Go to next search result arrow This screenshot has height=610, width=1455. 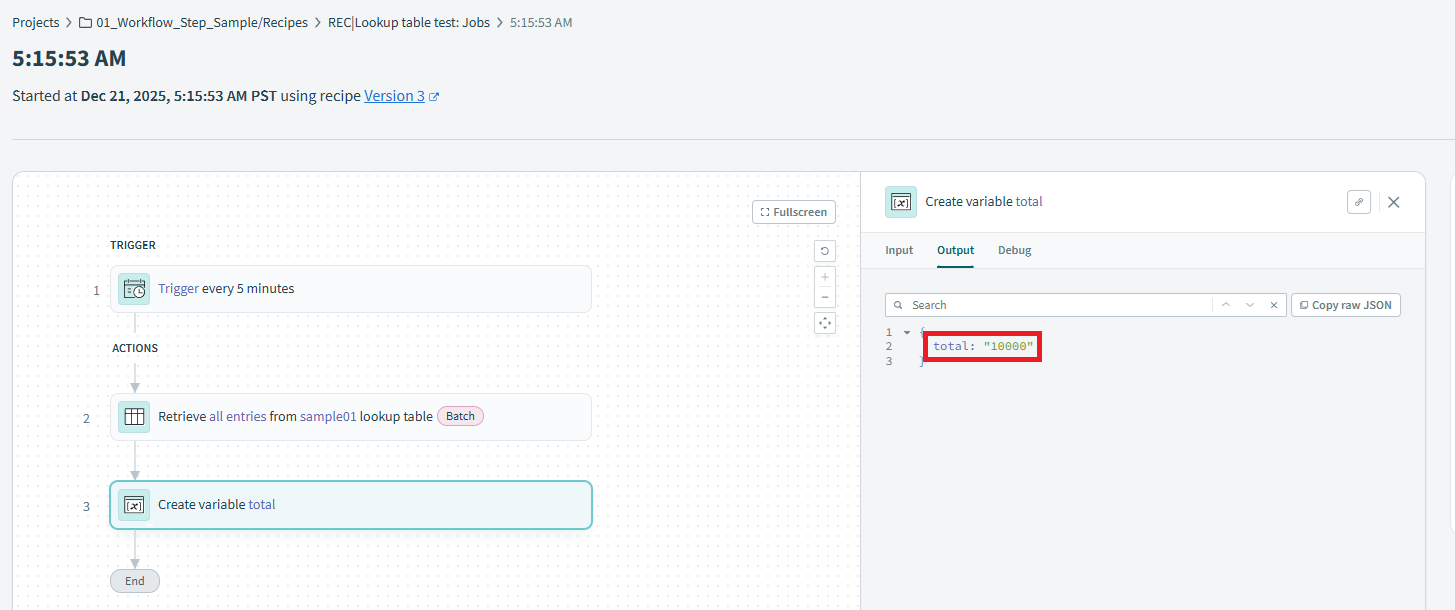(1250, 305)
